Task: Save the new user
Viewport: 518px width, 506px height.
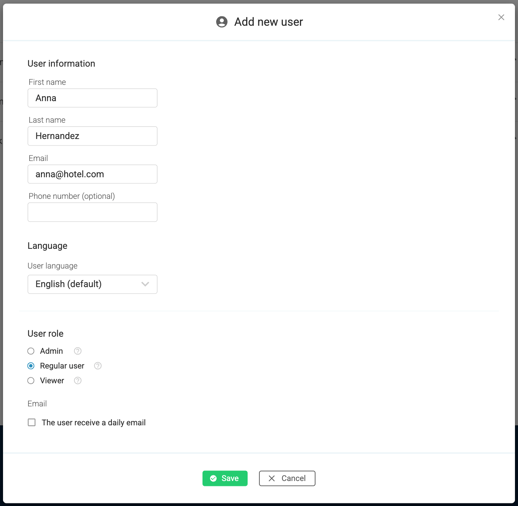Action: pos(225,478)
